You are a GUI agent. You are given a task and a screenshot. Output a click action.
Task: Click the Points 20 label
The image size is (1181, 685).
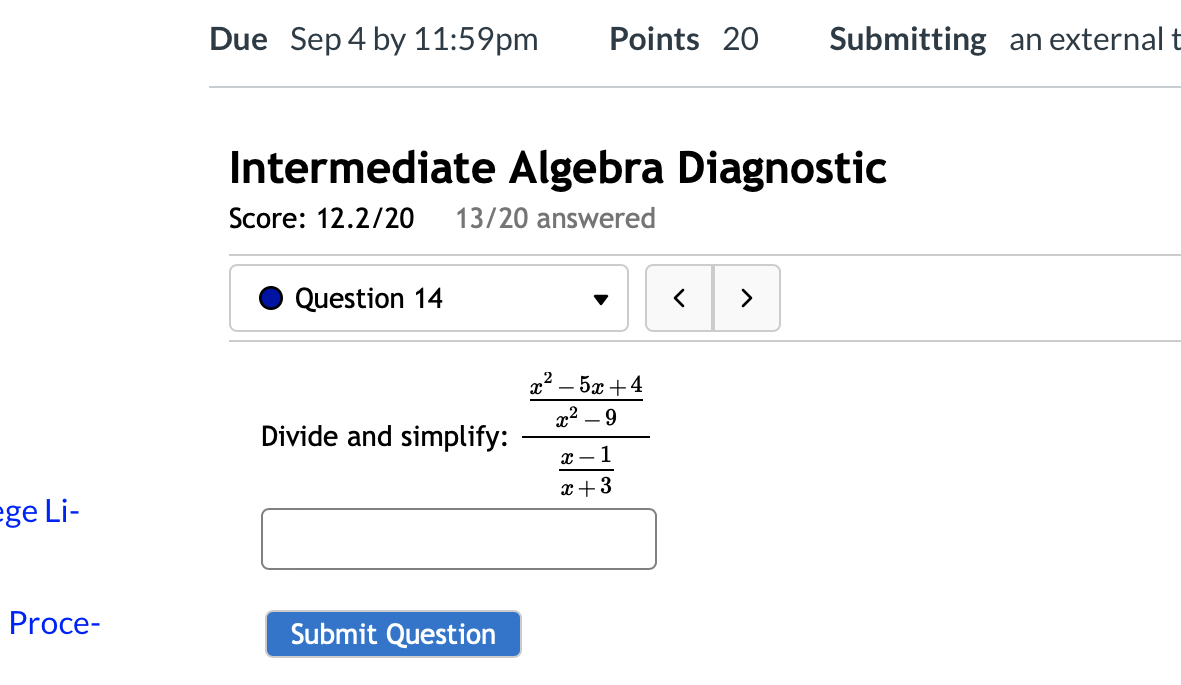684,40
